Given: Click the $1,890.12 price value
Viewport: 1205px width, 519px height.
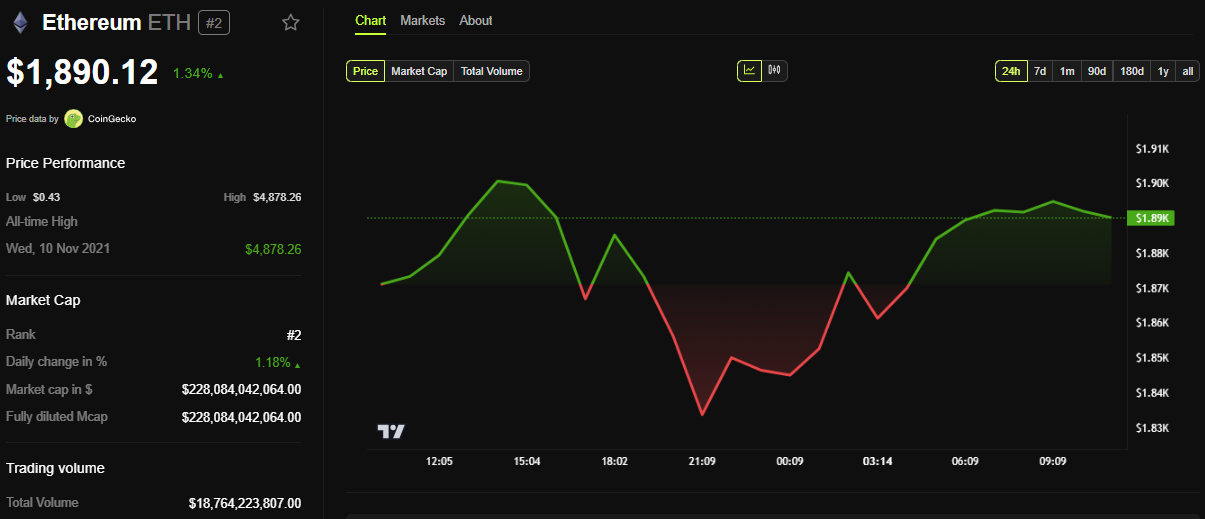Looking at the screenshot, I should coord(83,72).
